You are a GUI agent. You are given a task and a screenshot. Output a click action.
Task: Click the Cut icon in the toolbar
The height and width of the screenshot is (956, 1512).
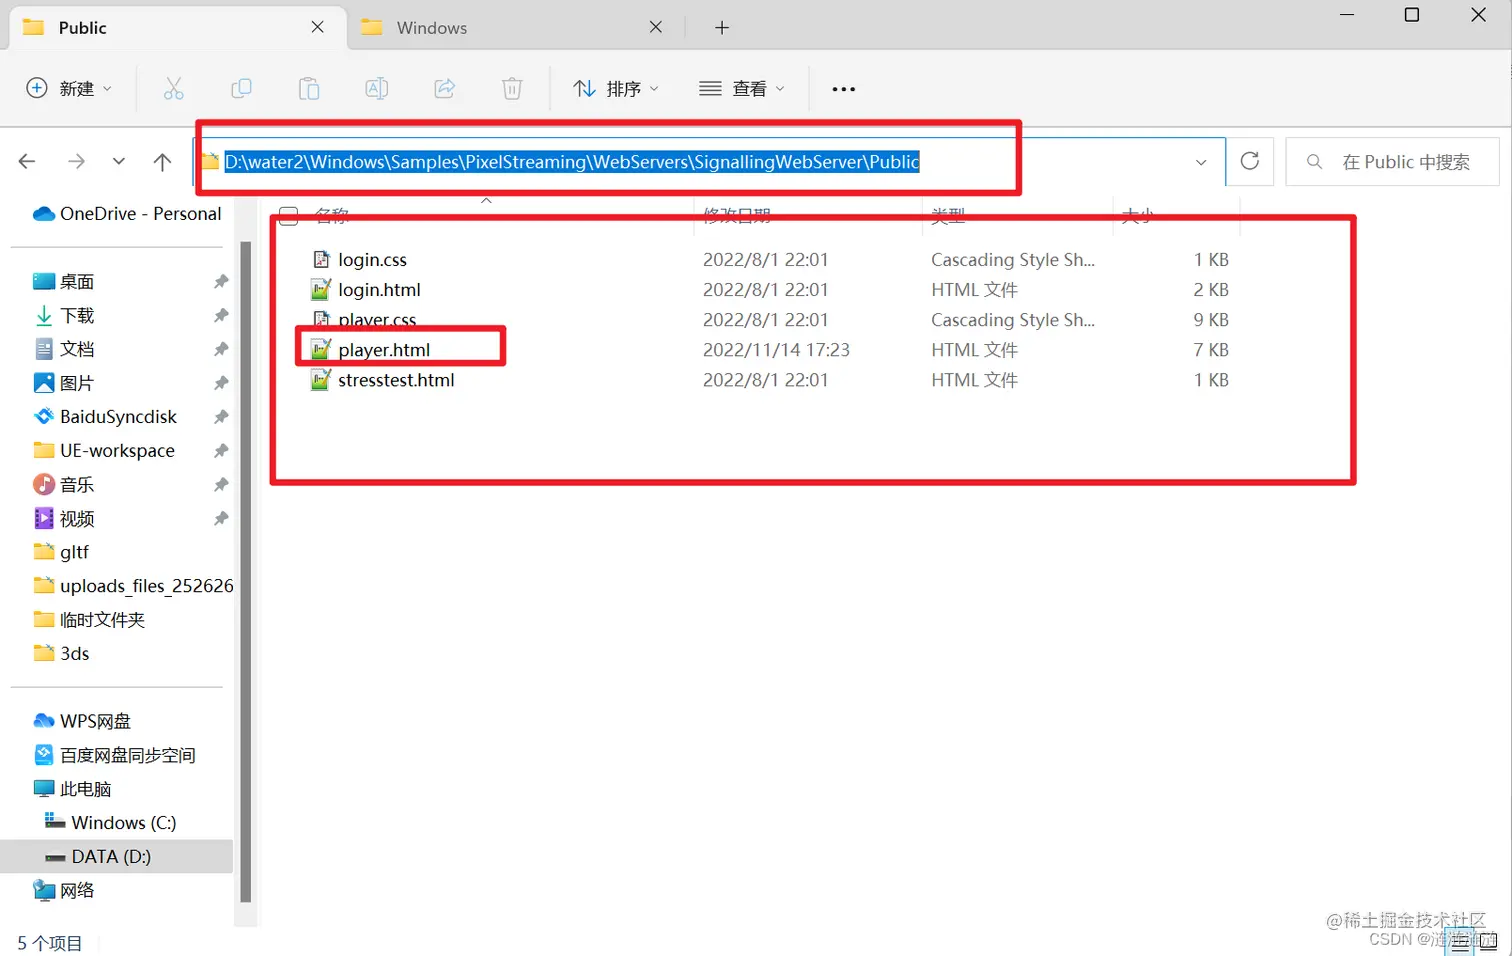coord(174,88)
